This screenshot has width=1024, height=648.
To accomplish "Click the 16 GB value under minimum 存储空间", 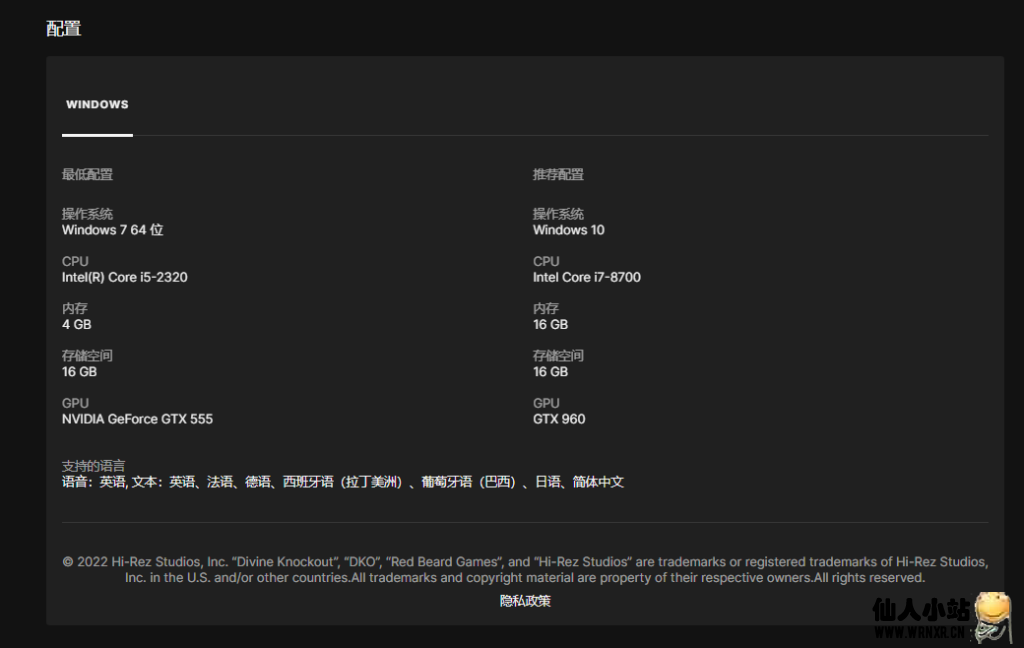I will point(79,372).
